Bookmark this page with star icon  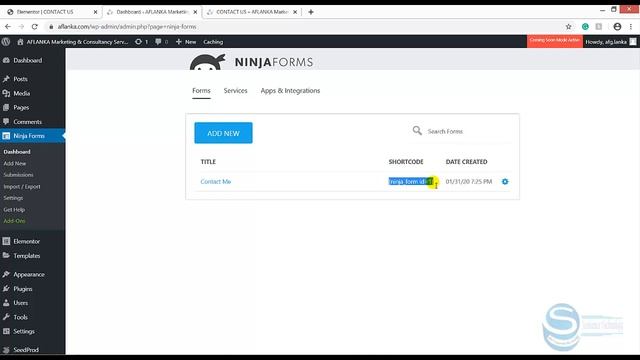(x=569, y=27)
